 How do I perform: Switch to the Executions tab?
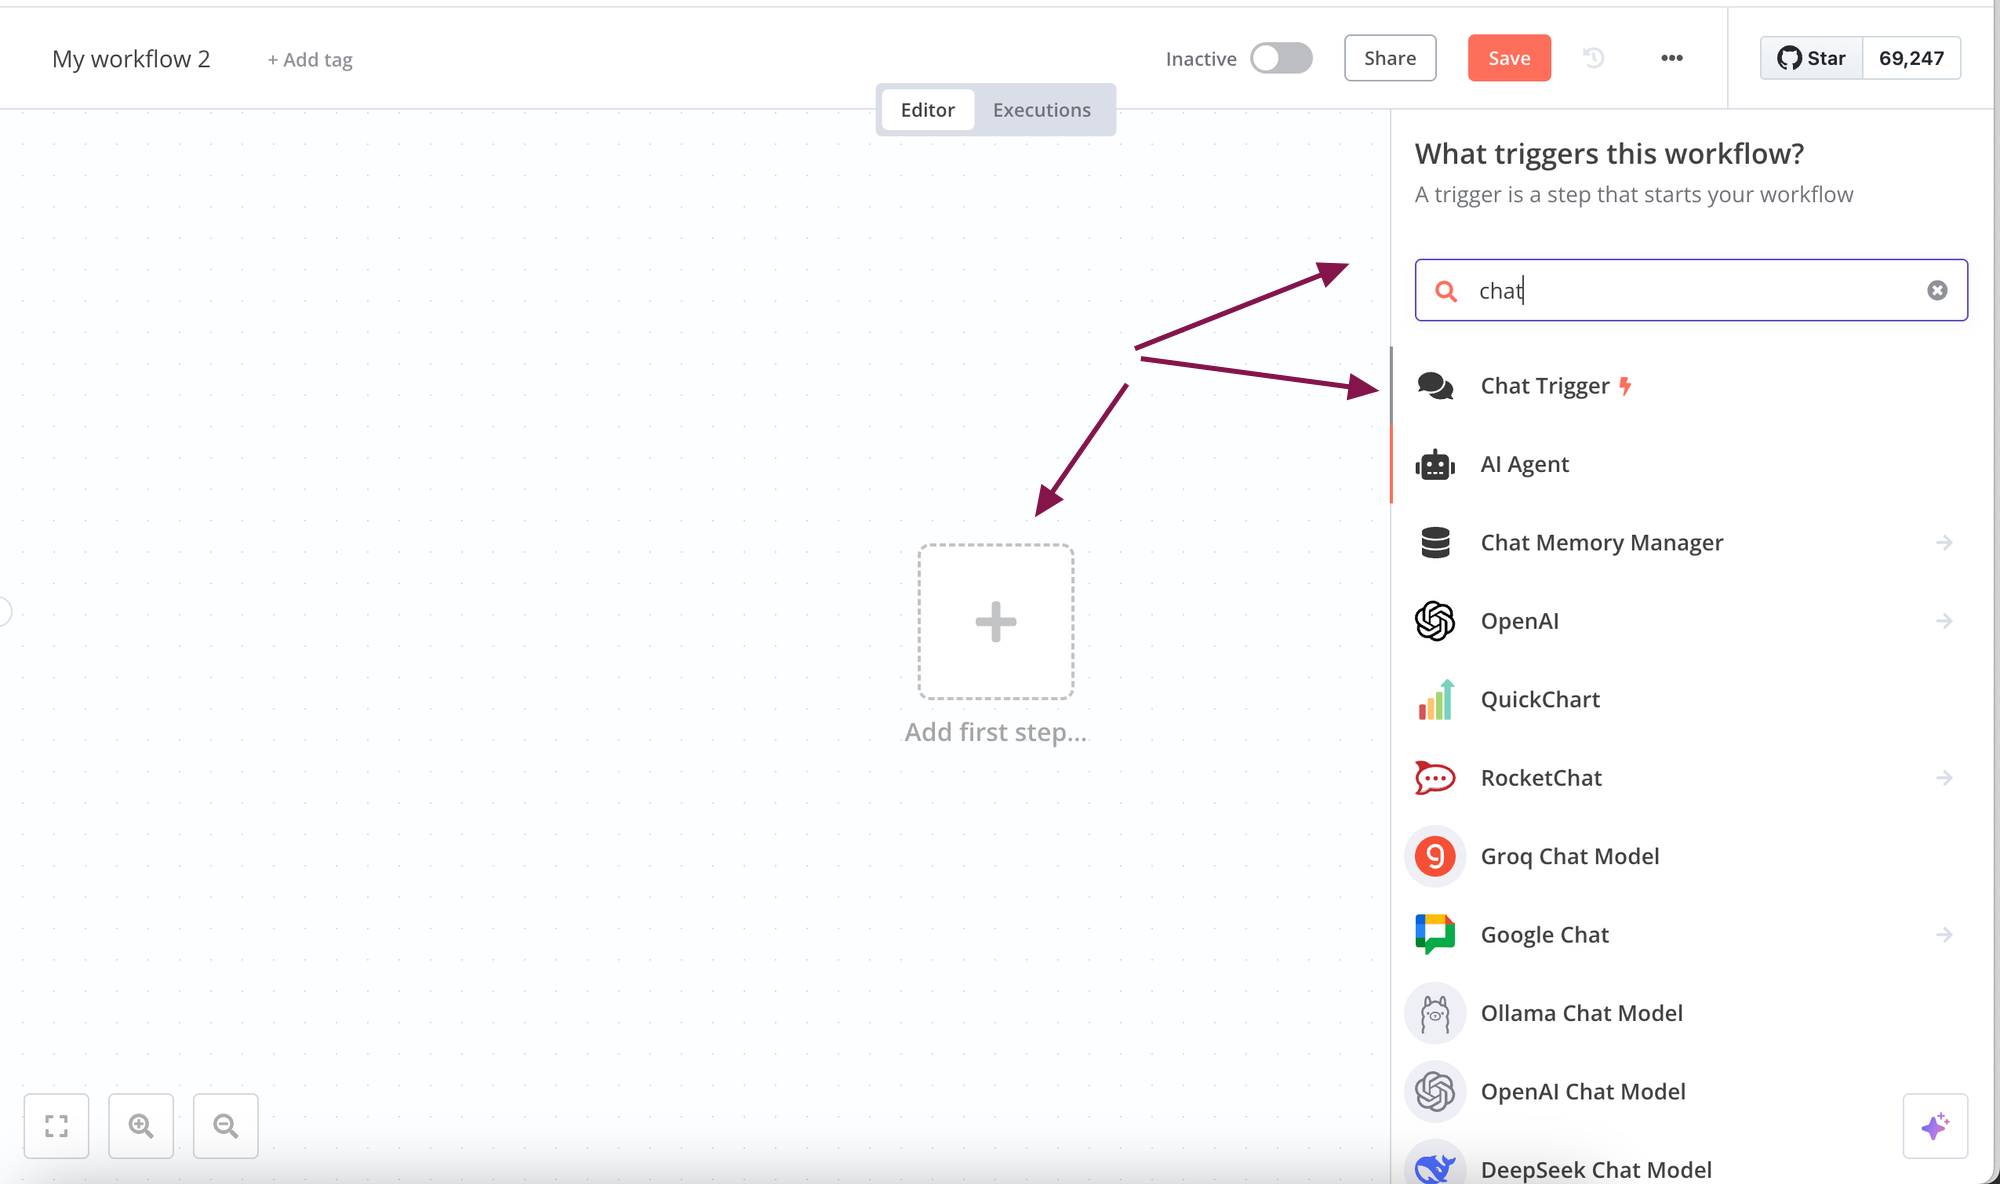[x=1041, y=110]
